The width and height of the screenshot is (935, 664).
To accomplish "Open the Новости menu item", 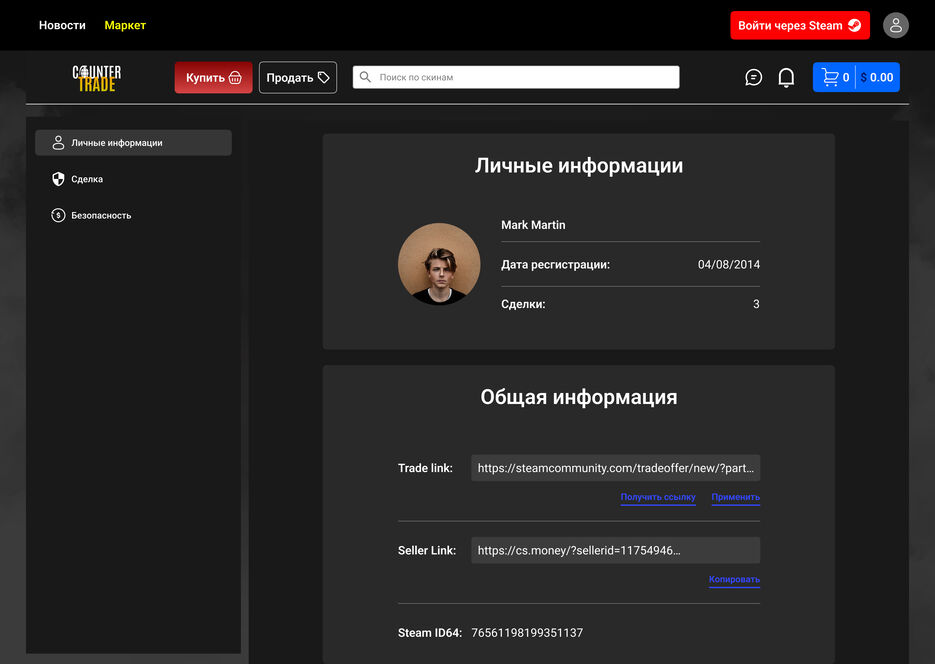I will click(x=62, y=25).
